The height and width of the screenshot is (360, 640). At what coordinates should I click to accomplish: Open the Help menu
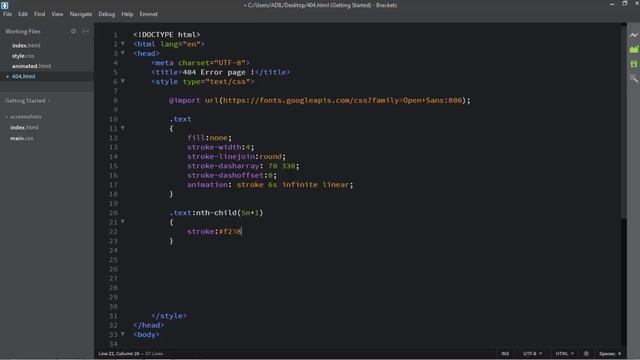click(x=127, y=14)
